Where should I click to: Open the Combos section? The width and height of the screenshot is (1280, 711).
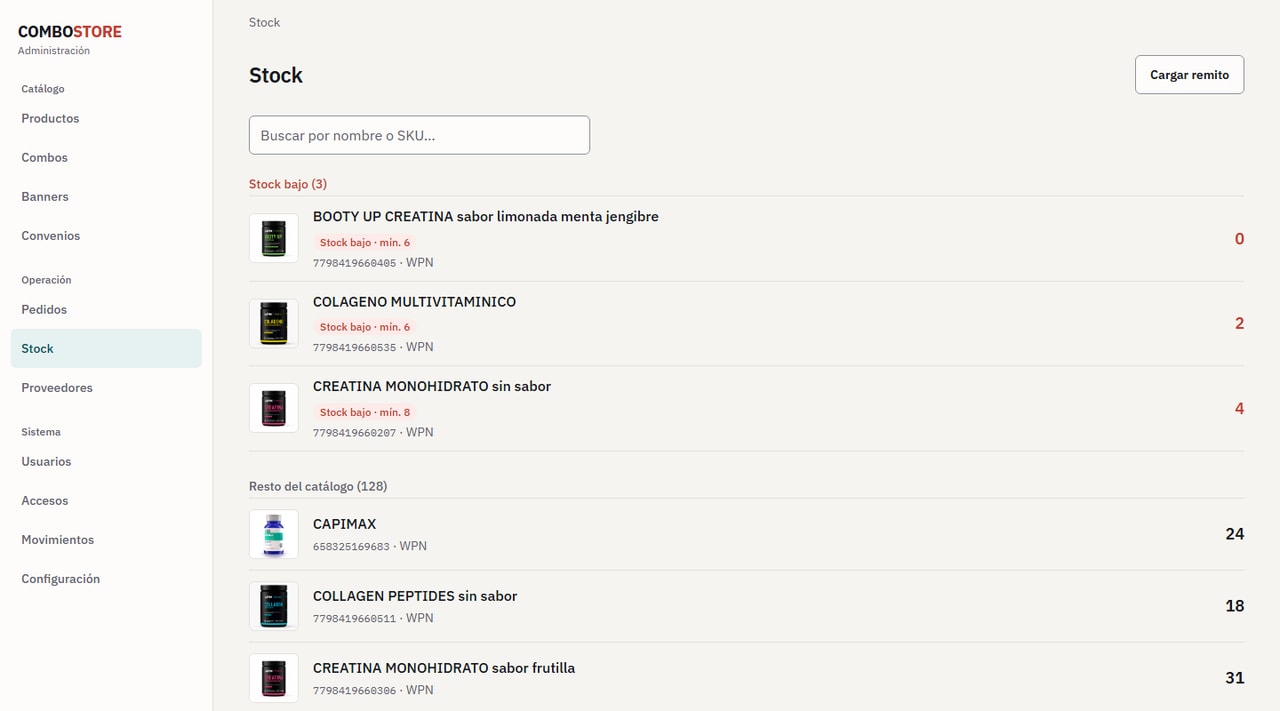click(106, 157)
